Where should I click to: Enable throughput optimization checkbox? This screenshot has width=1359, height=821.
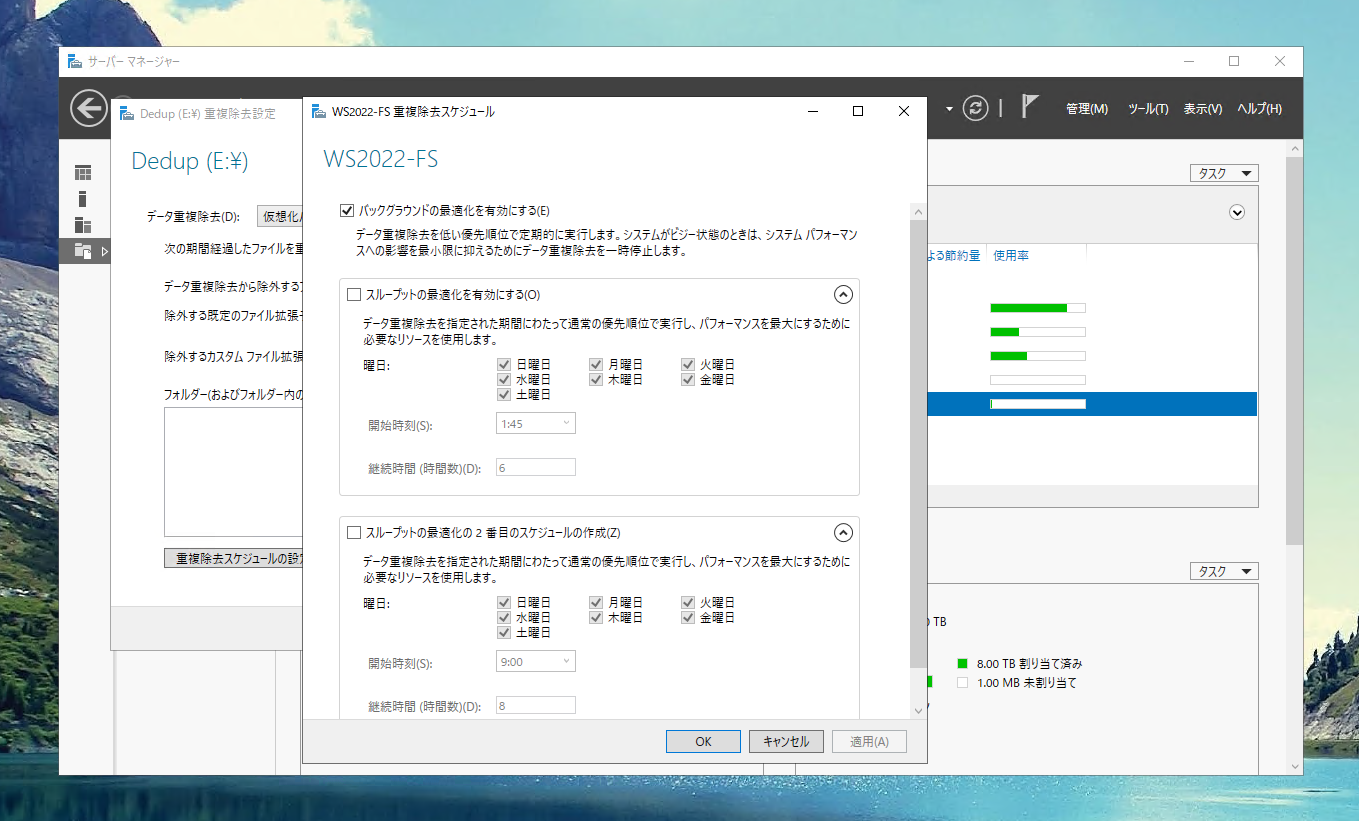coord(353,294)
